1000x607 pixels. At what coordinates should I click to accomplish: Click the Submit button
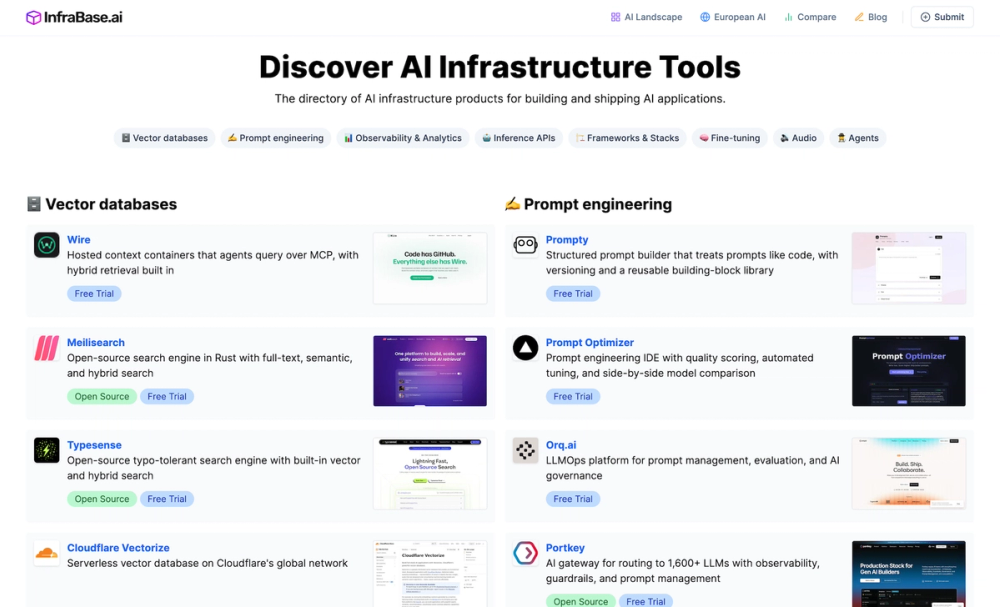coord(942,17)
